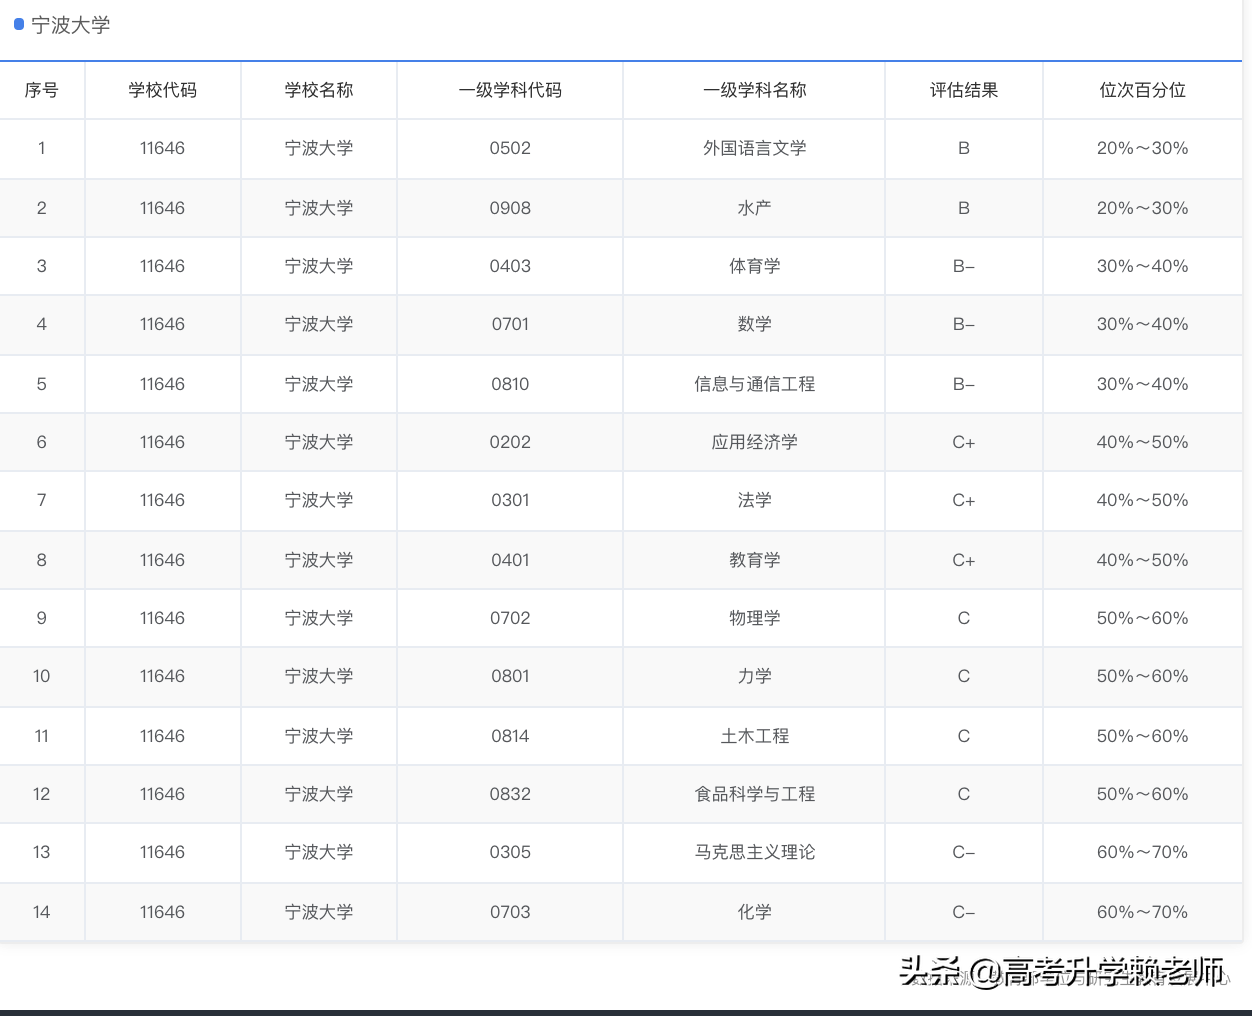This screenshot has height=1016, width=1252.
Task: Click the 11646 code in row 1
Action: (162, 148)
